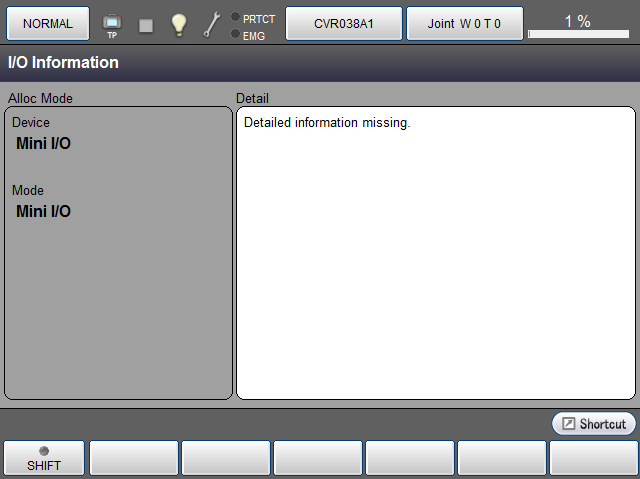This screenshot has width=640, height=479.
Task: Toggle the SHIFT function key
Action: coord(44,458)
